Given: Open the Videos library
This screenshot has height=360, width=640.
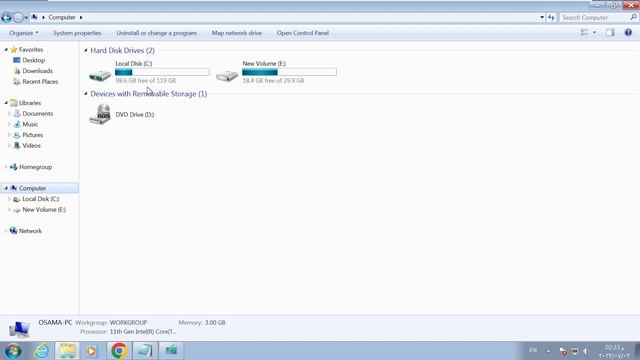Looking at the screenshot, I should click(31, 145).
